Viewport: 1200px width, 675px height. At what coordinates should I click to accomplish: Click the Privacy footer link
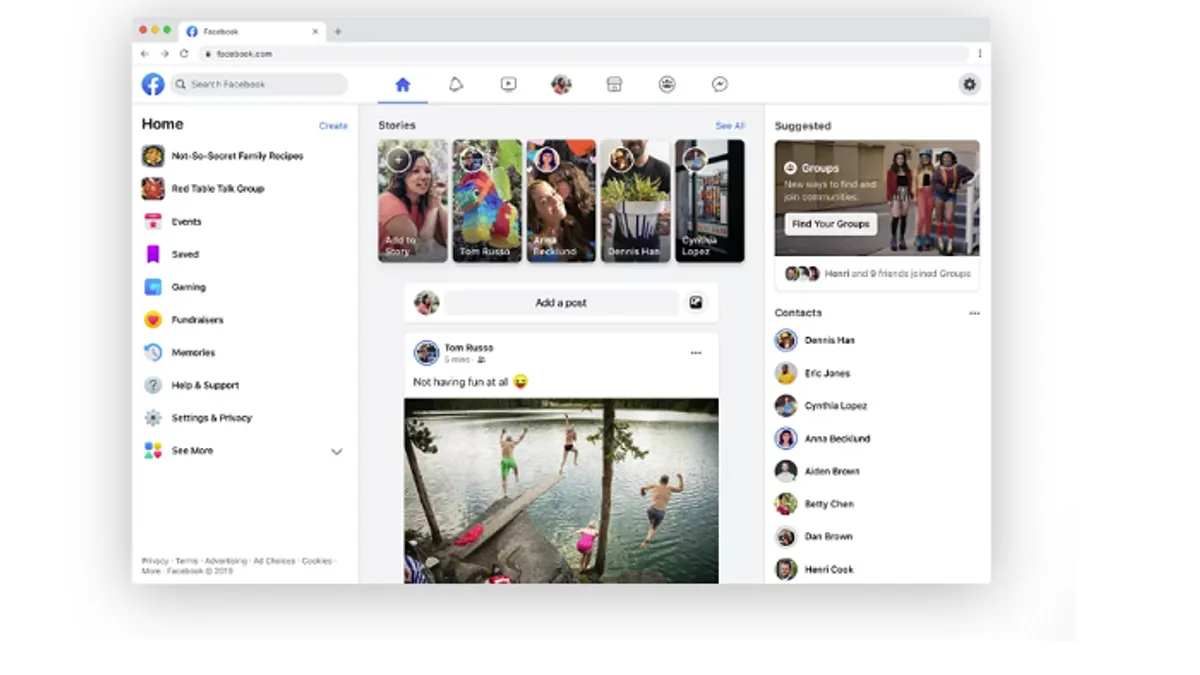155,561
